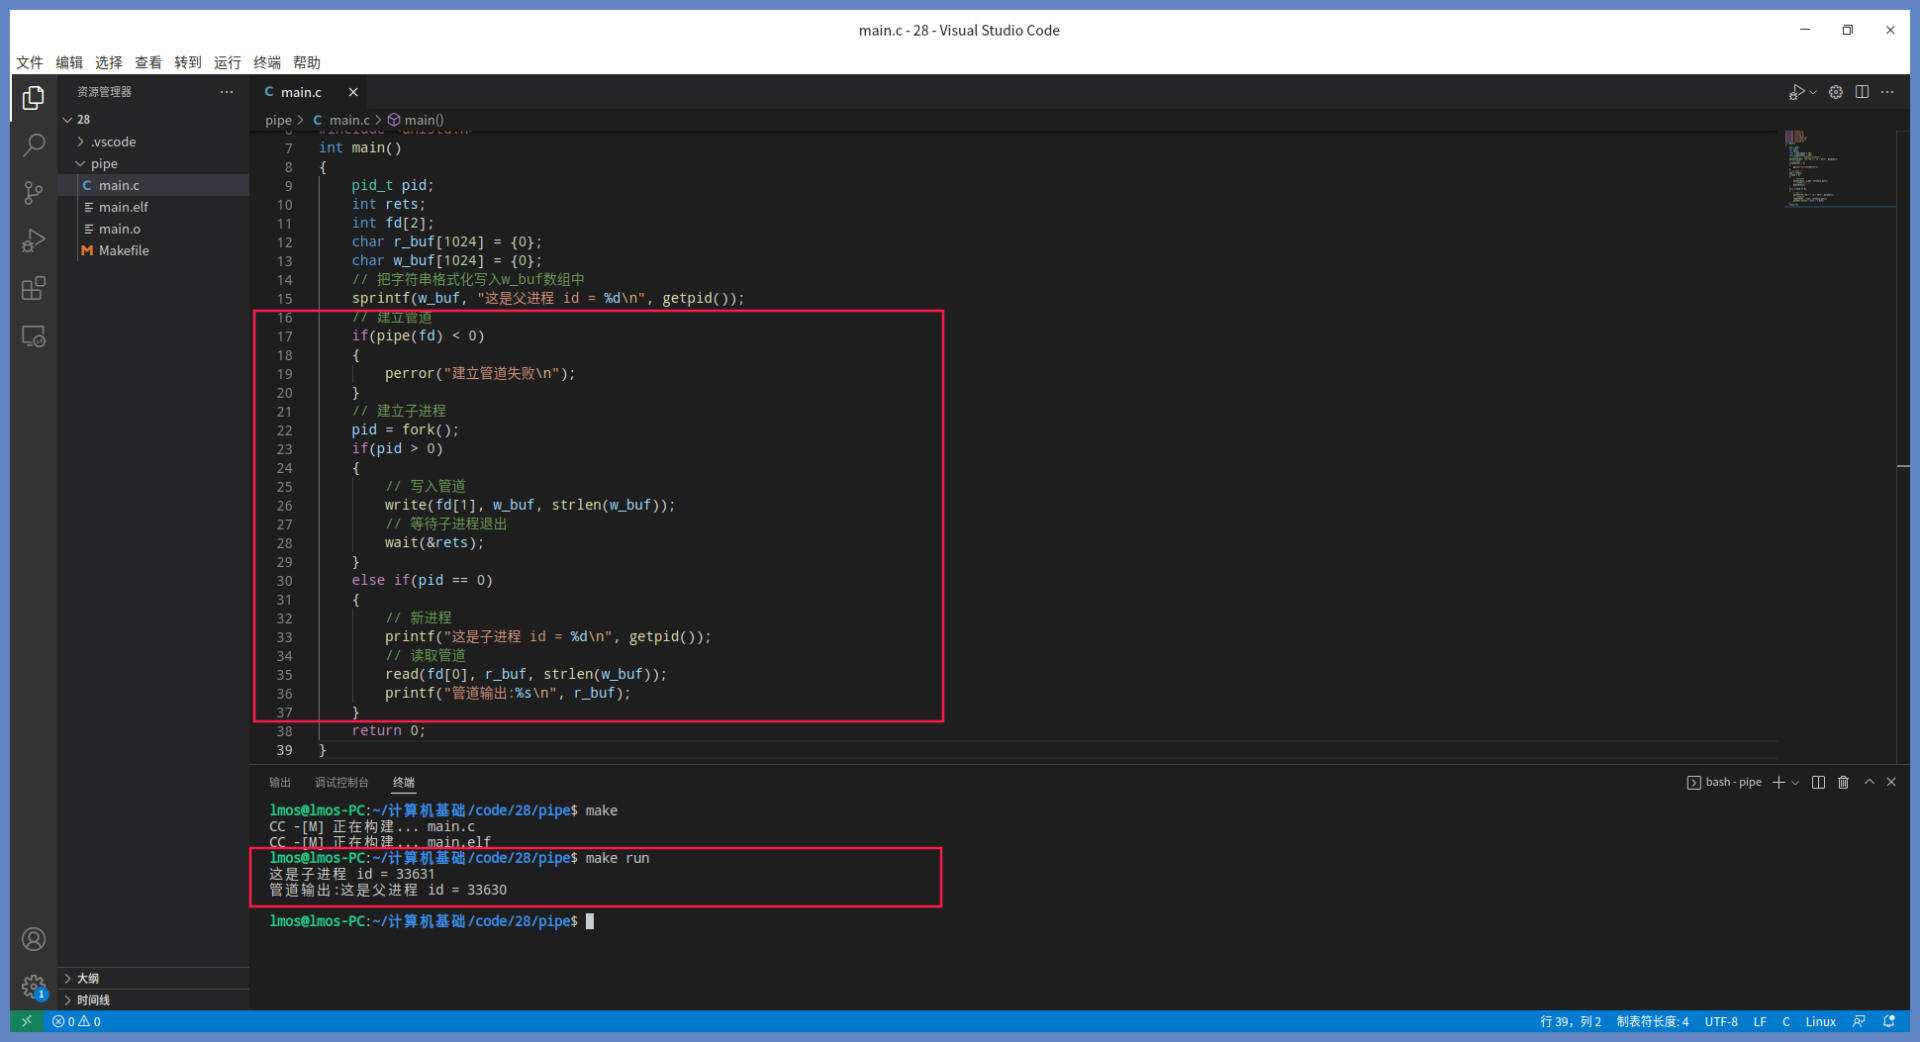Switch to the 调试控制台 panel tab

click(341, 782)
